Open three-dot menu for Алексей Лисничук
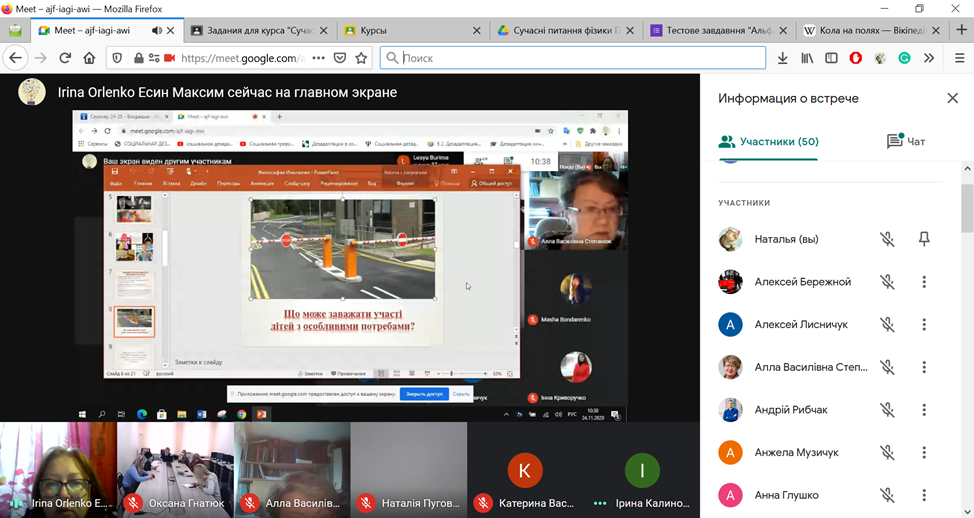The height and width of the screenshot is (518, 974). [924, 325]
